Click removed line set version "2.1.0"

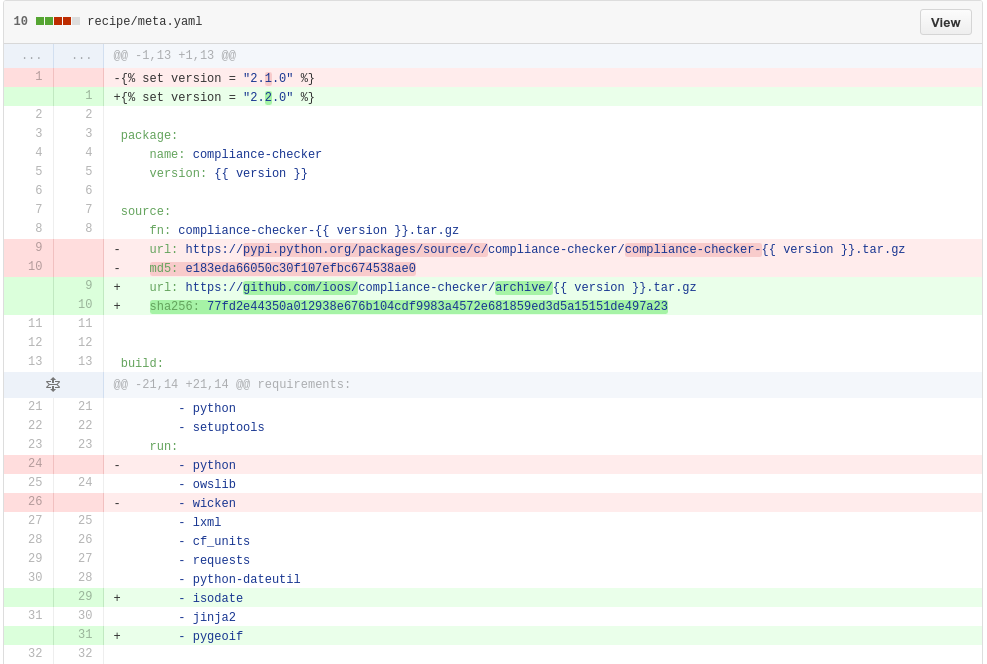(543, 78)
